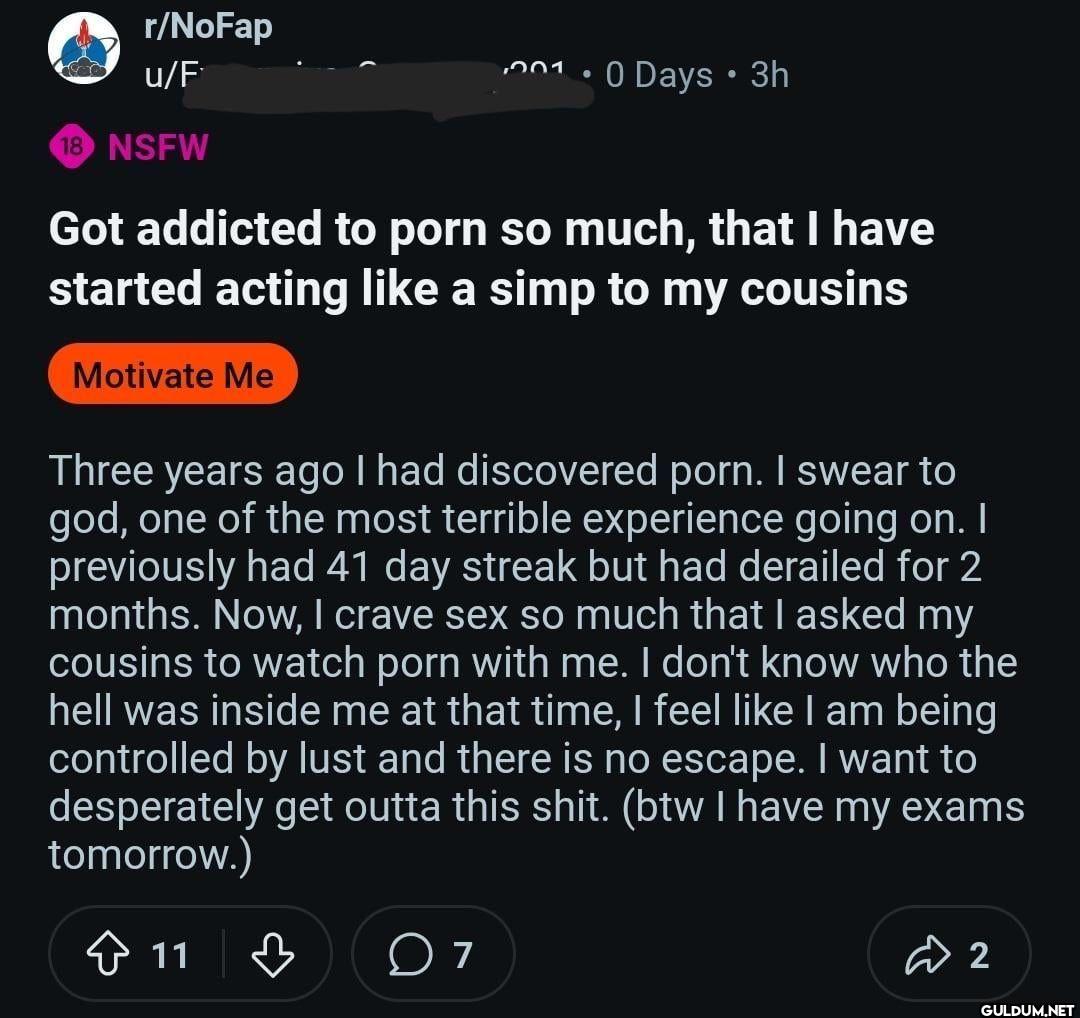
Task: Click the share arrow icon
Action: pos(925,956)
